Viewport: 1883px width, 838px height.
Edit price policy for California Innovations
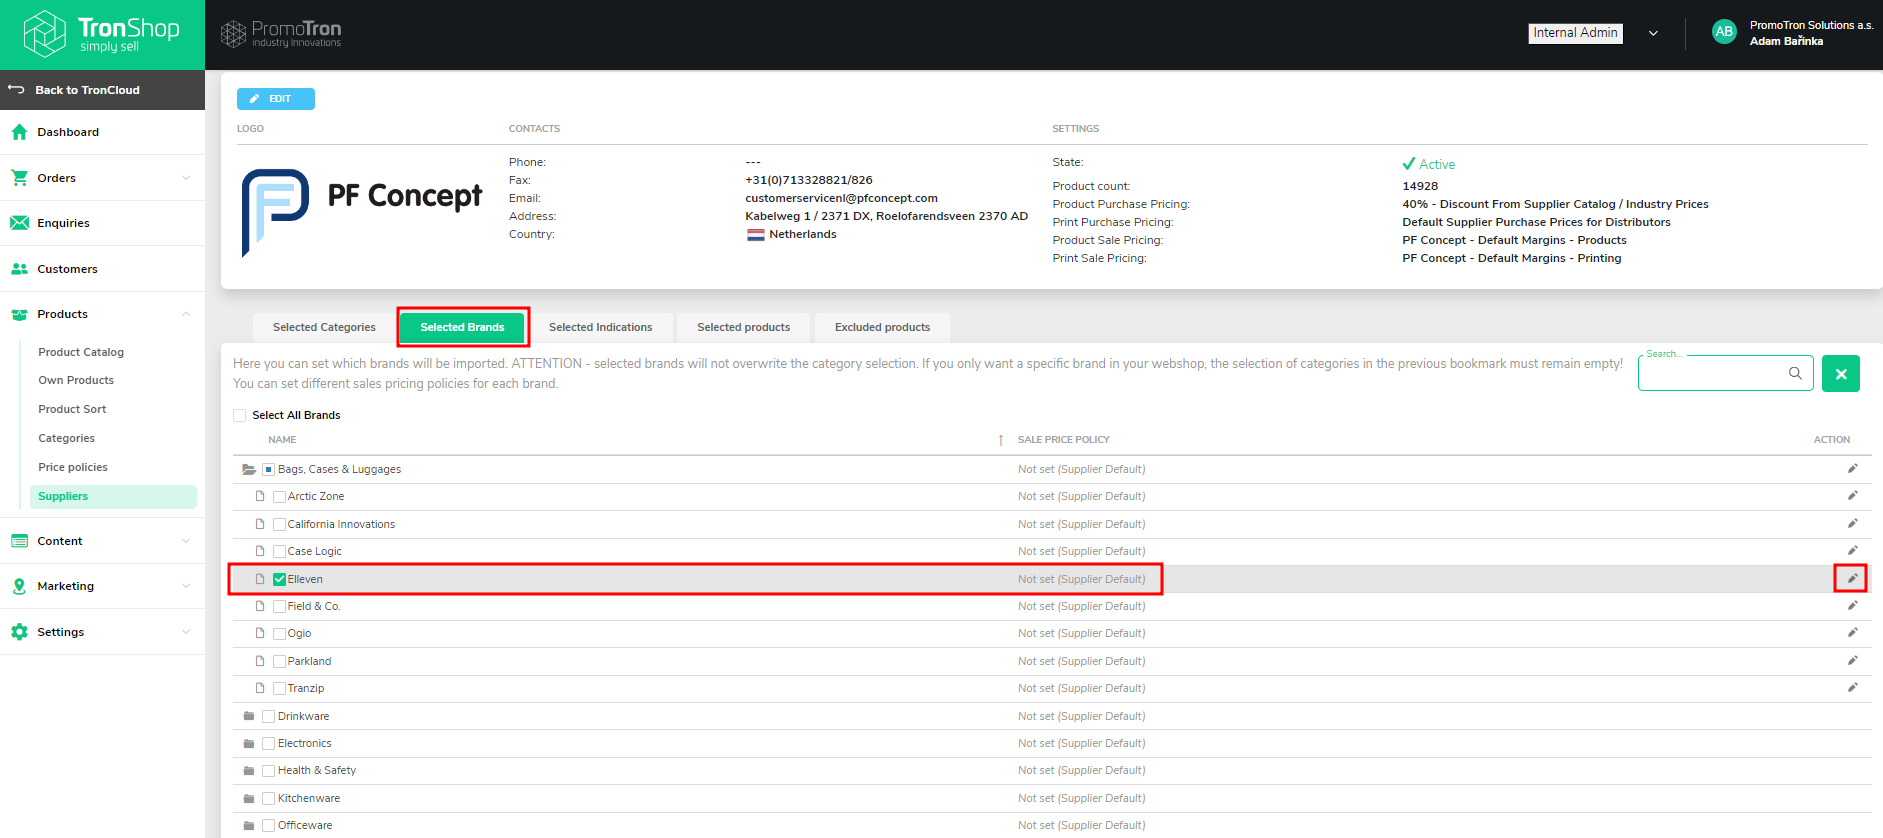click(x=1852, y=524)
